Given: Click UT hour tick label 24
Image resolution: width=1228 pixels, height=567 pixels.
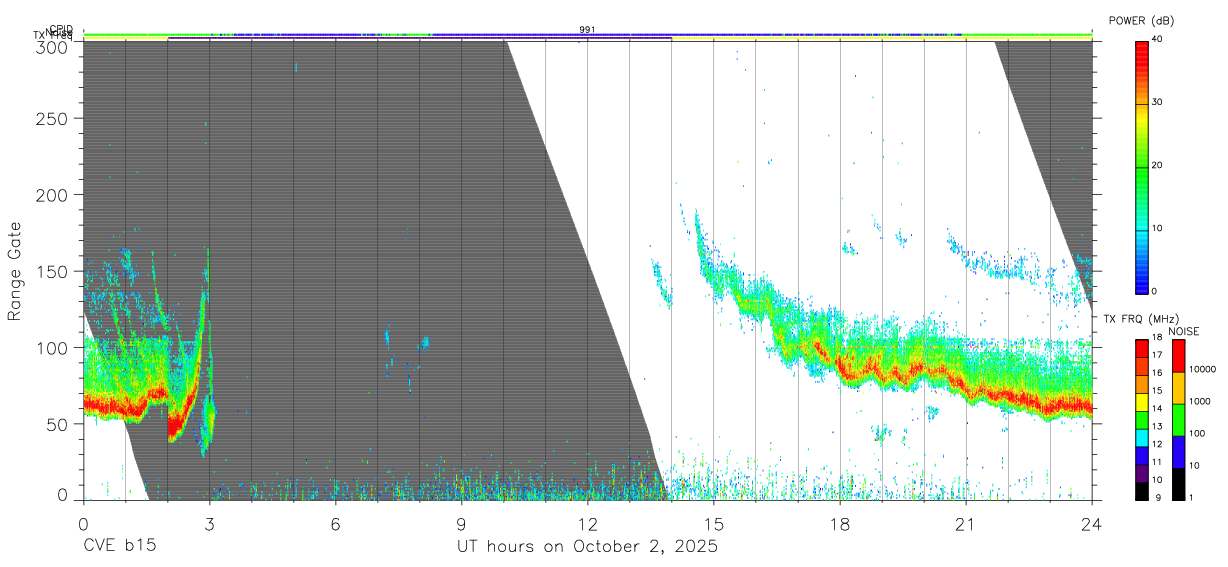Looking at the screenshot, I should pyautogui.click(x=1091, y=524).
